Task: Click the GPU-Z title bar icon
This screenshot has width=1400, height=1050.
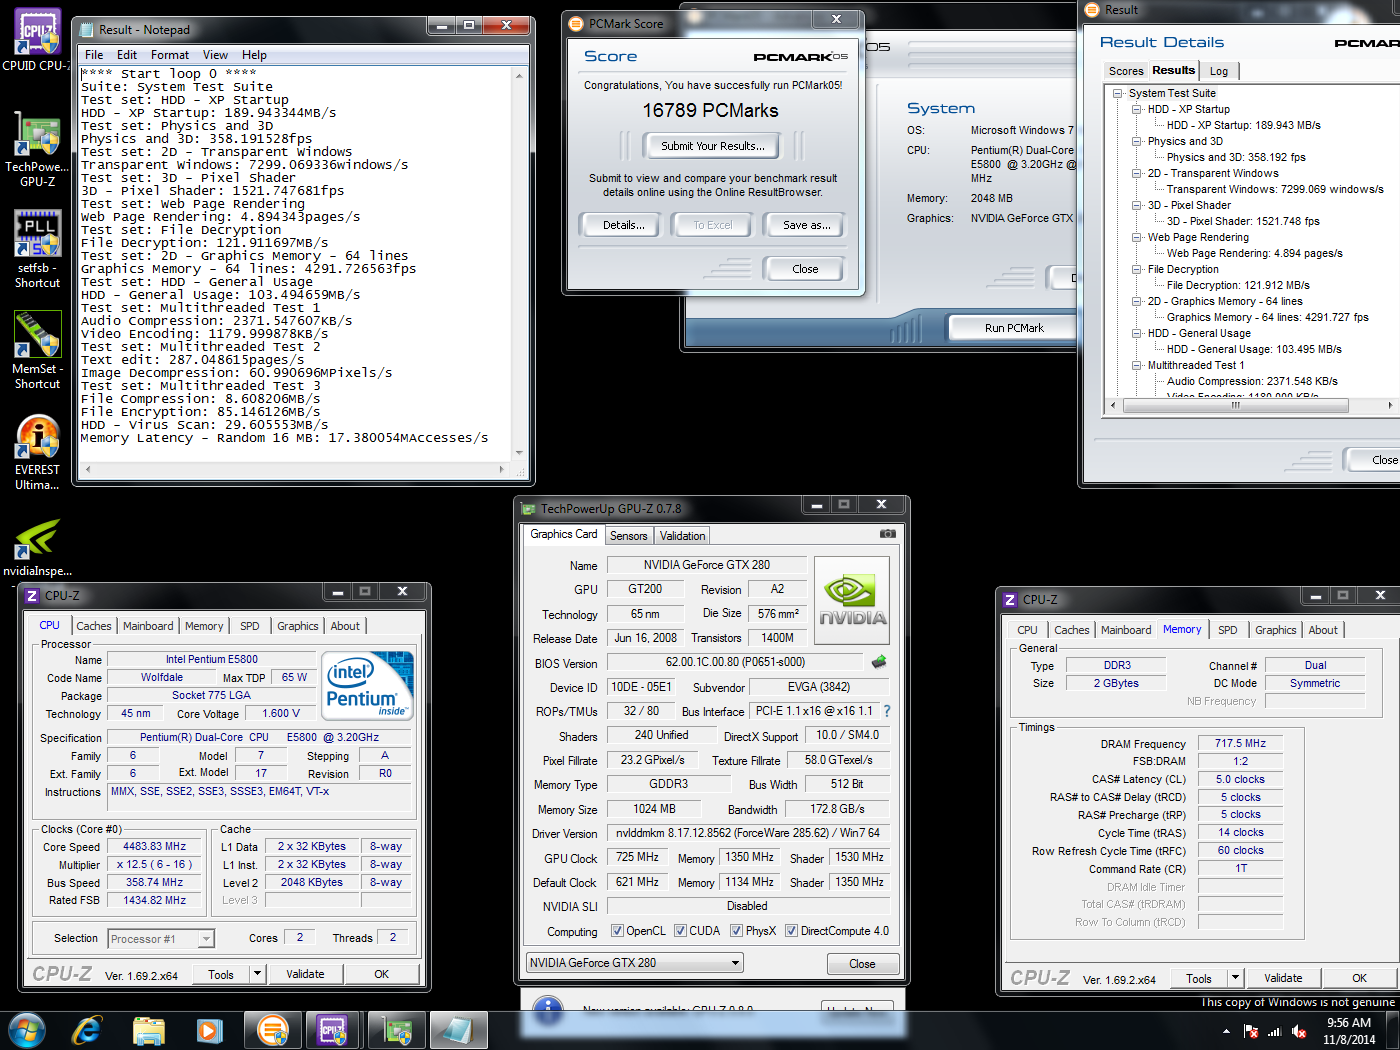Action: (x=529, y=509)
